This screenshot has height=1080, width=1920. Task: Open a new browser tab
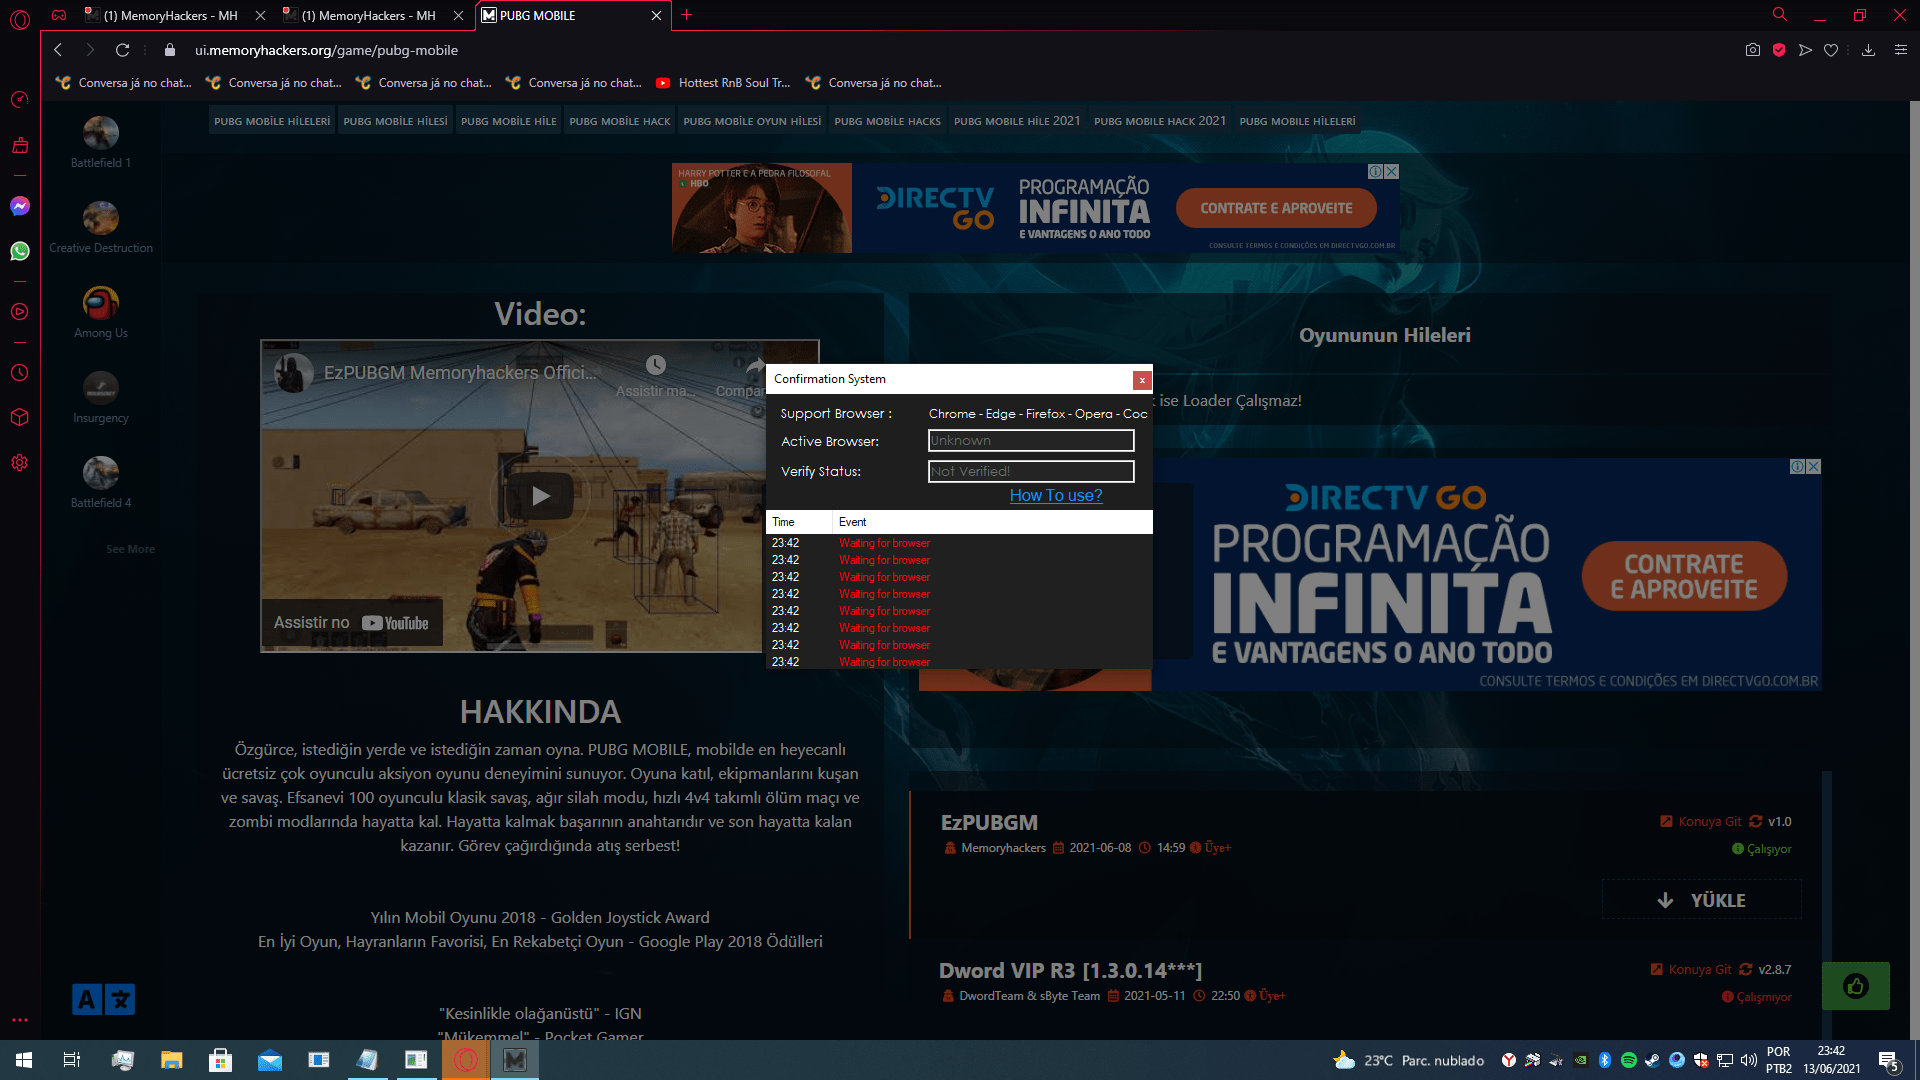687,15
